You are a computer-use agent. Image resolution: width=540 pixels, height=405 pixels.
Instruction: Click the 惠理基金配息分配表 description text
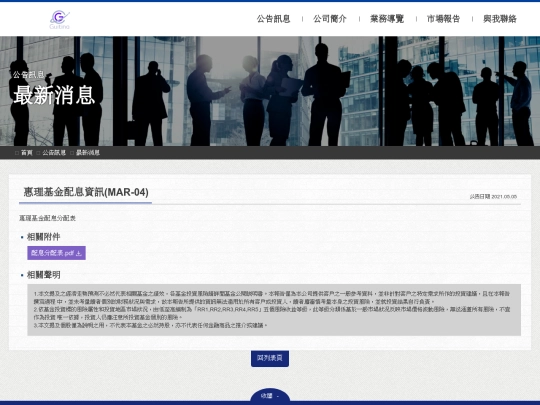click(x=48, y=218)
